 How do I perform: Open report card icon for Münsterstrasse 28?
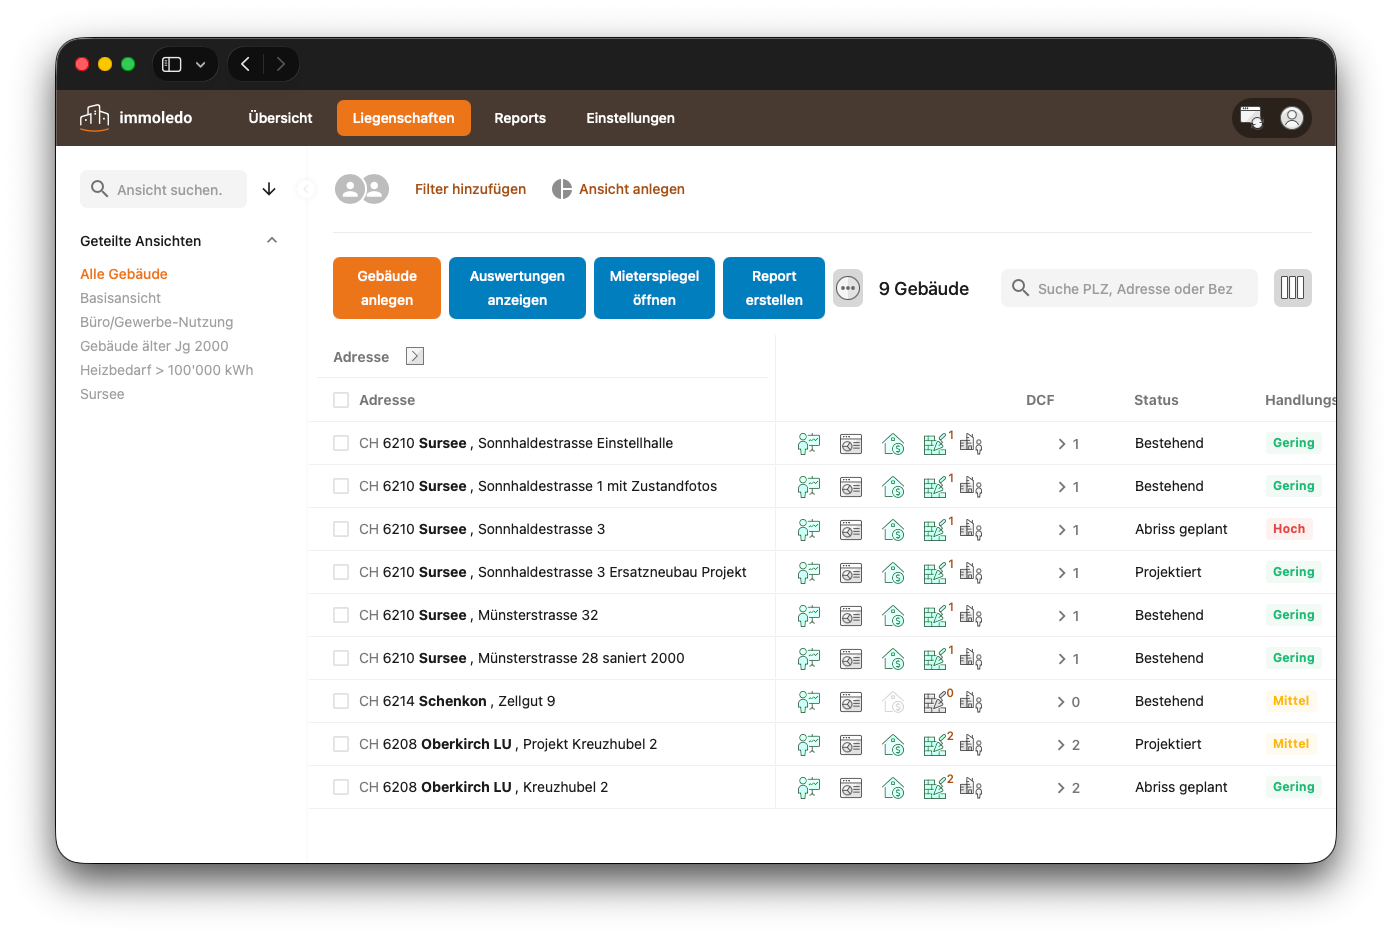(851, 658)
